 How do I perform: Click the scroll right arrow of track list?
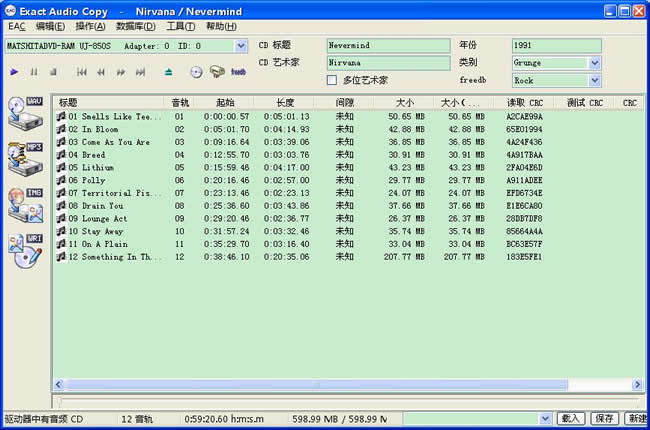(637, 385)
